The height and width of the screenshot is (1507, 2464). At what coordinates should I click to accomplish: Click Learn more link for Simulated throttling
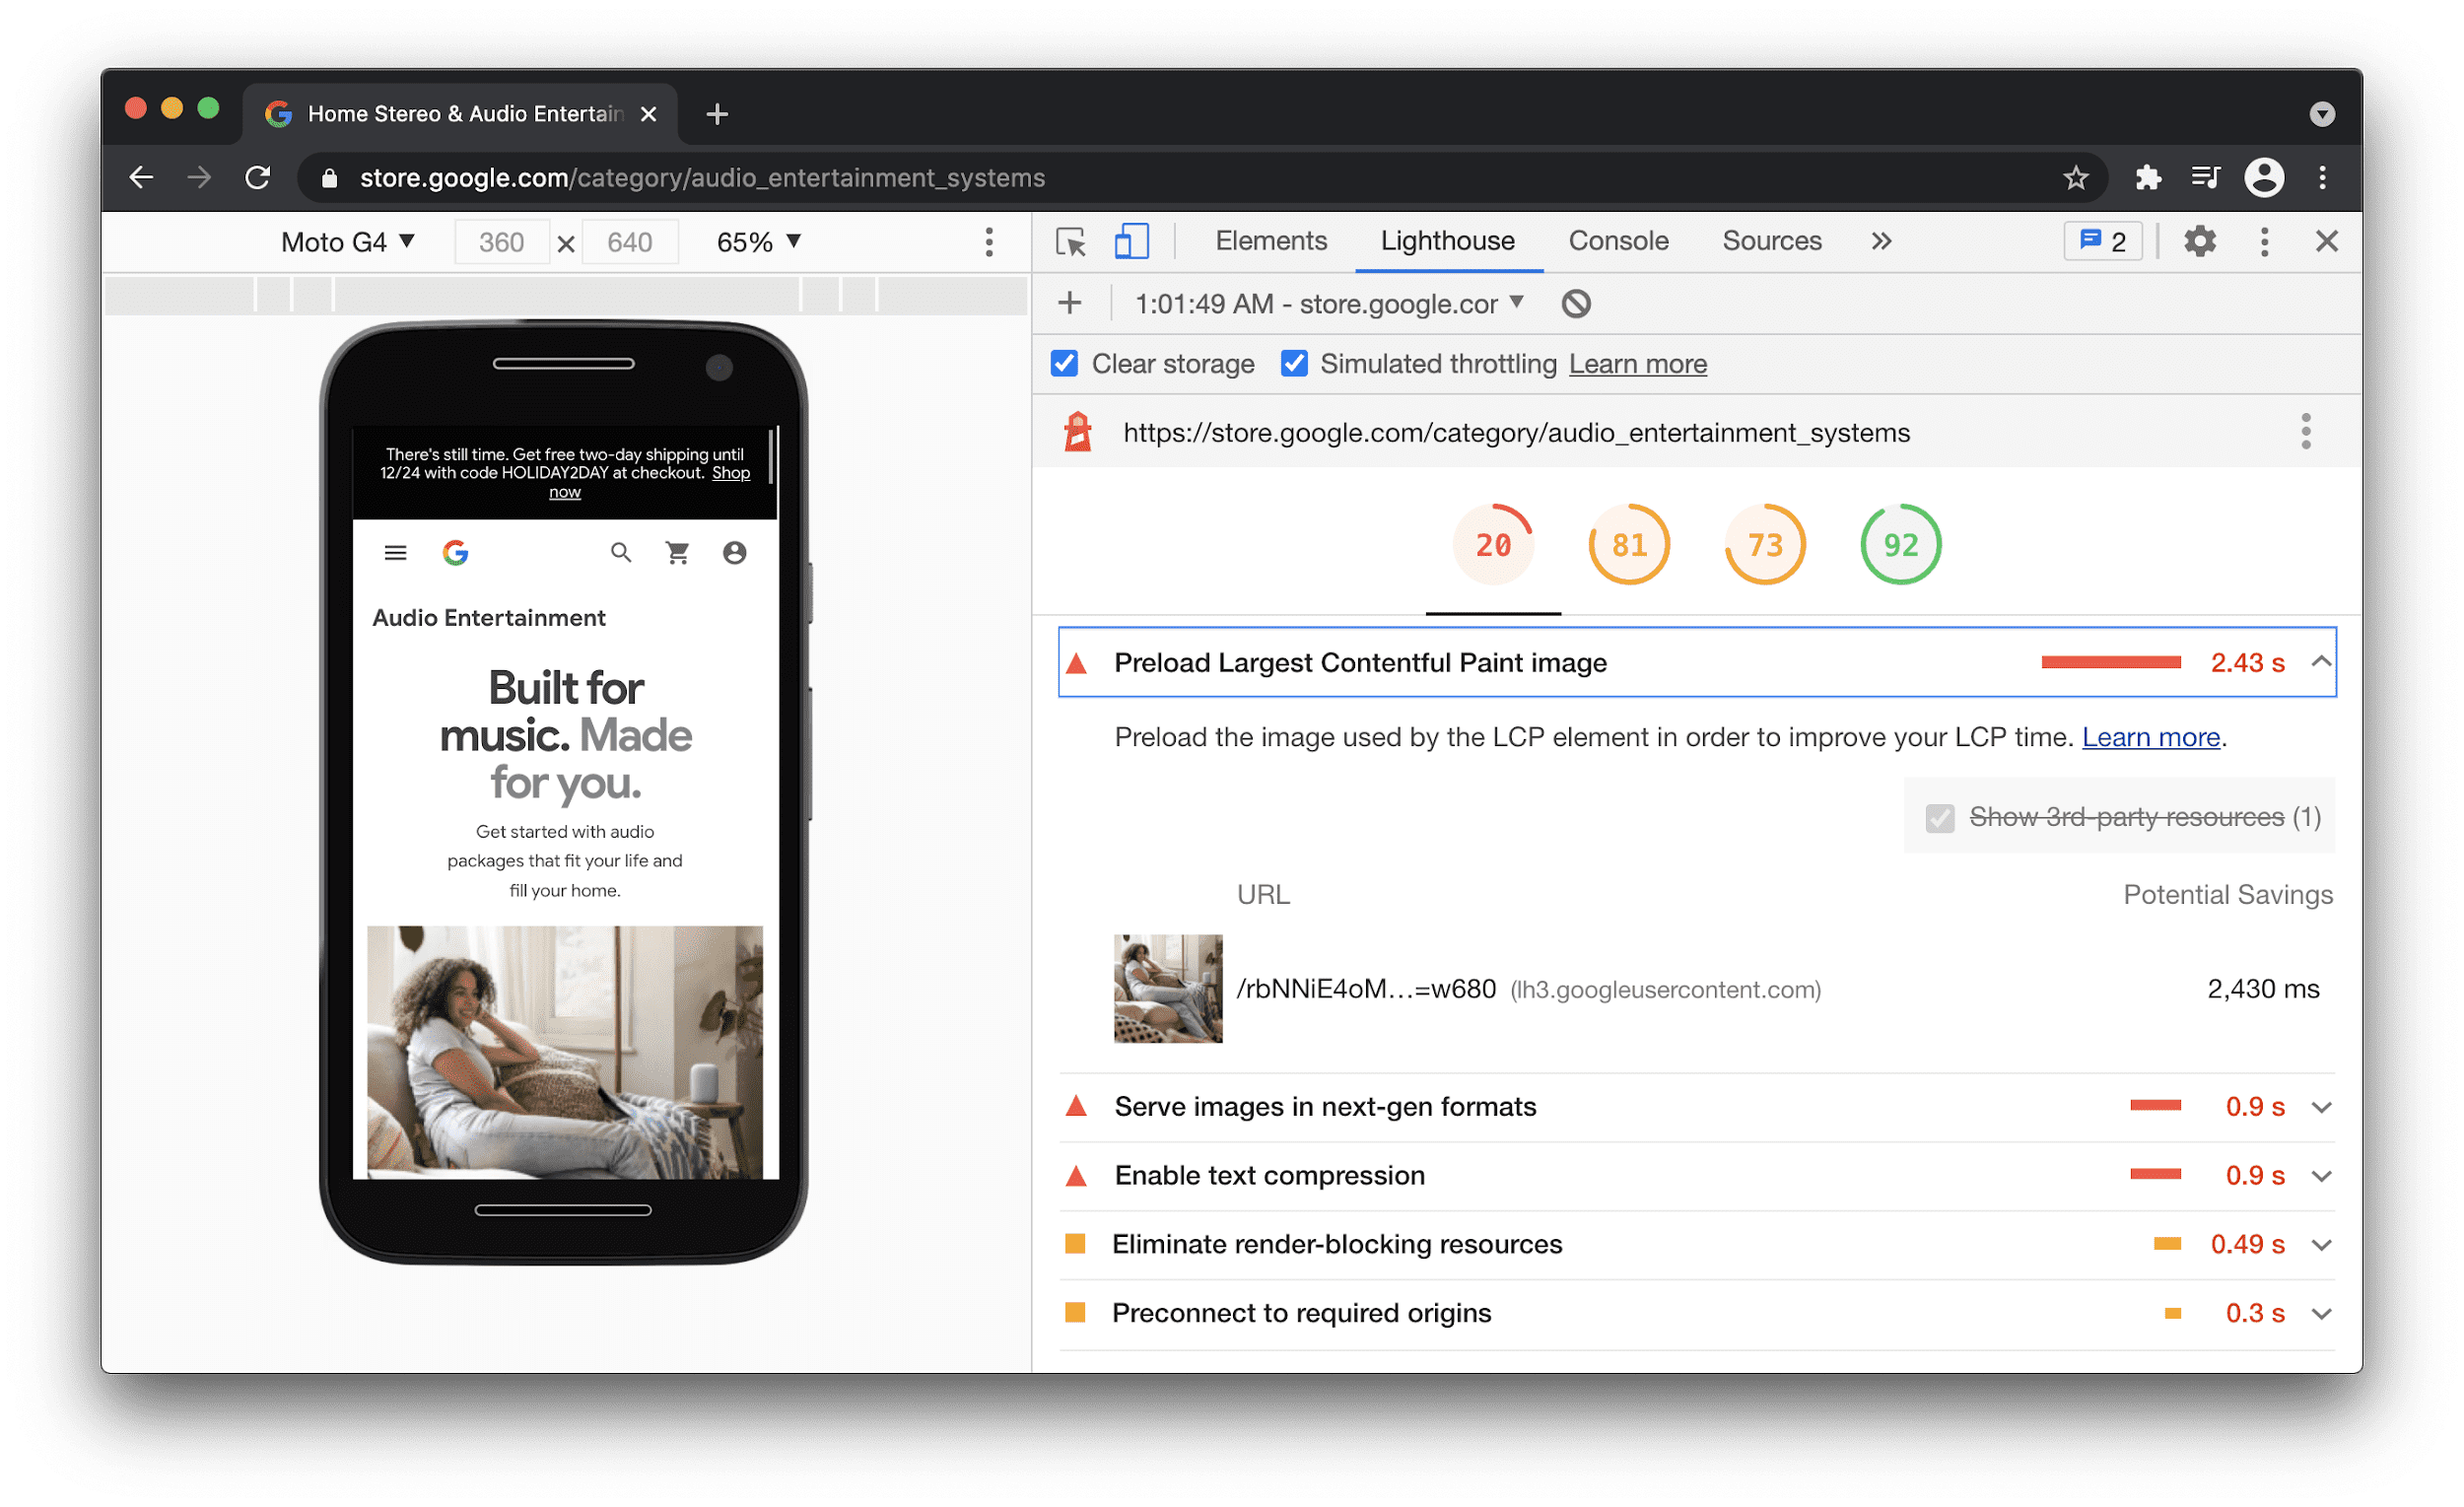(x=1637, y=365)
